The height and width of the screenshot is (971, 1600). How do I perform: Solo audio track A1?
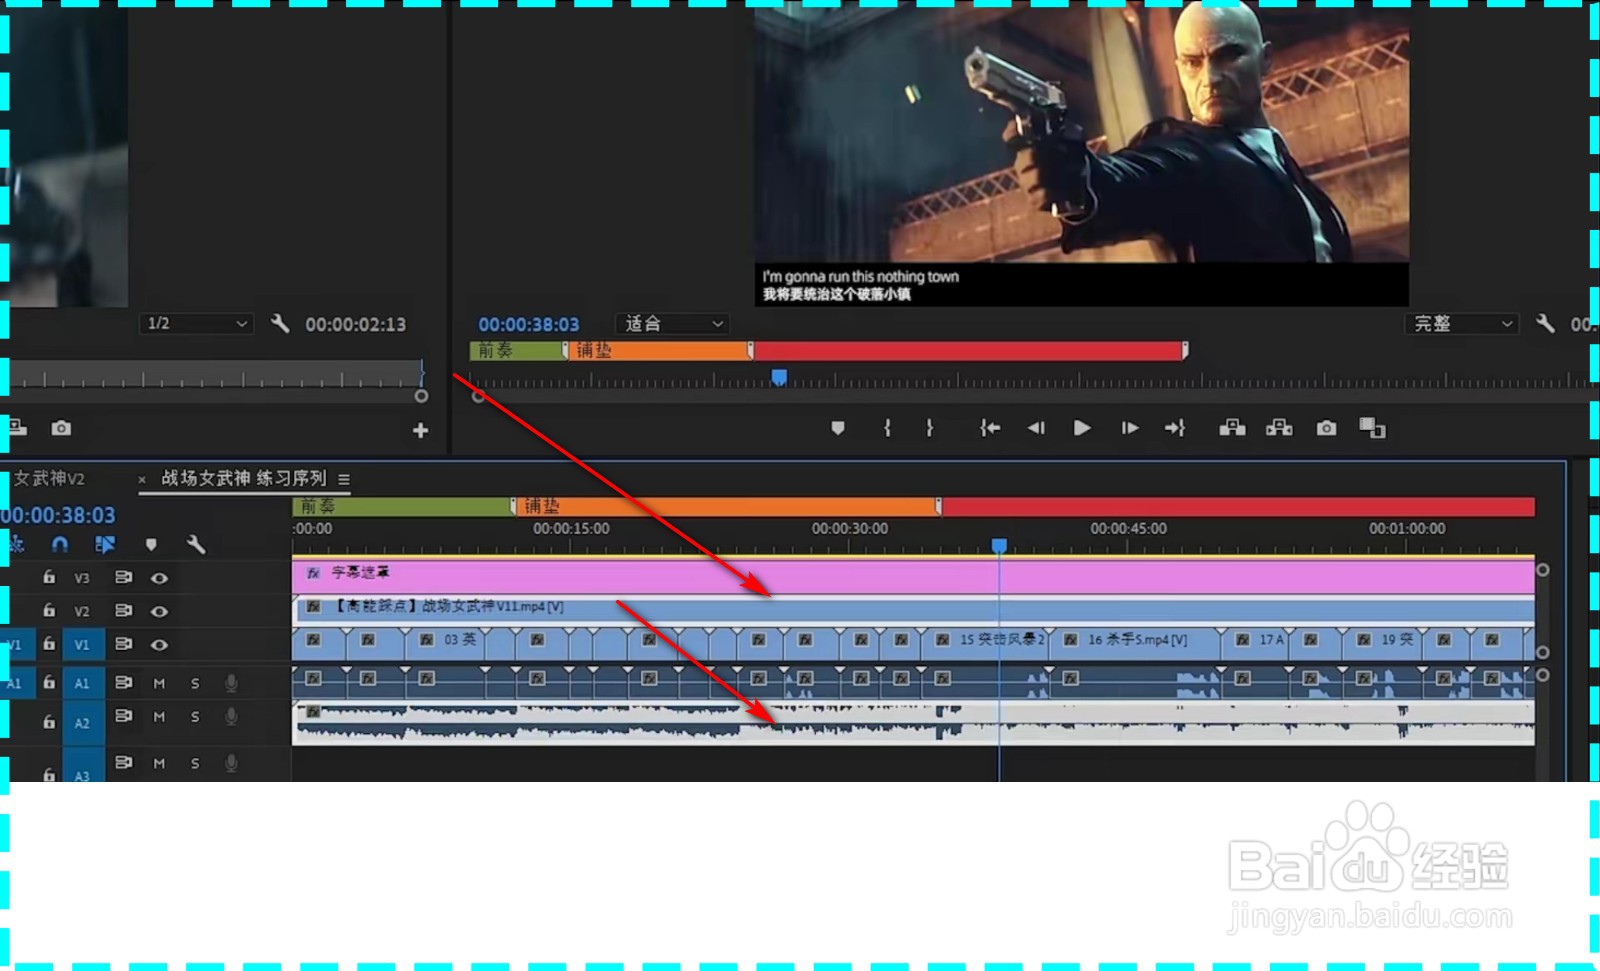click(x=195, y=683)
